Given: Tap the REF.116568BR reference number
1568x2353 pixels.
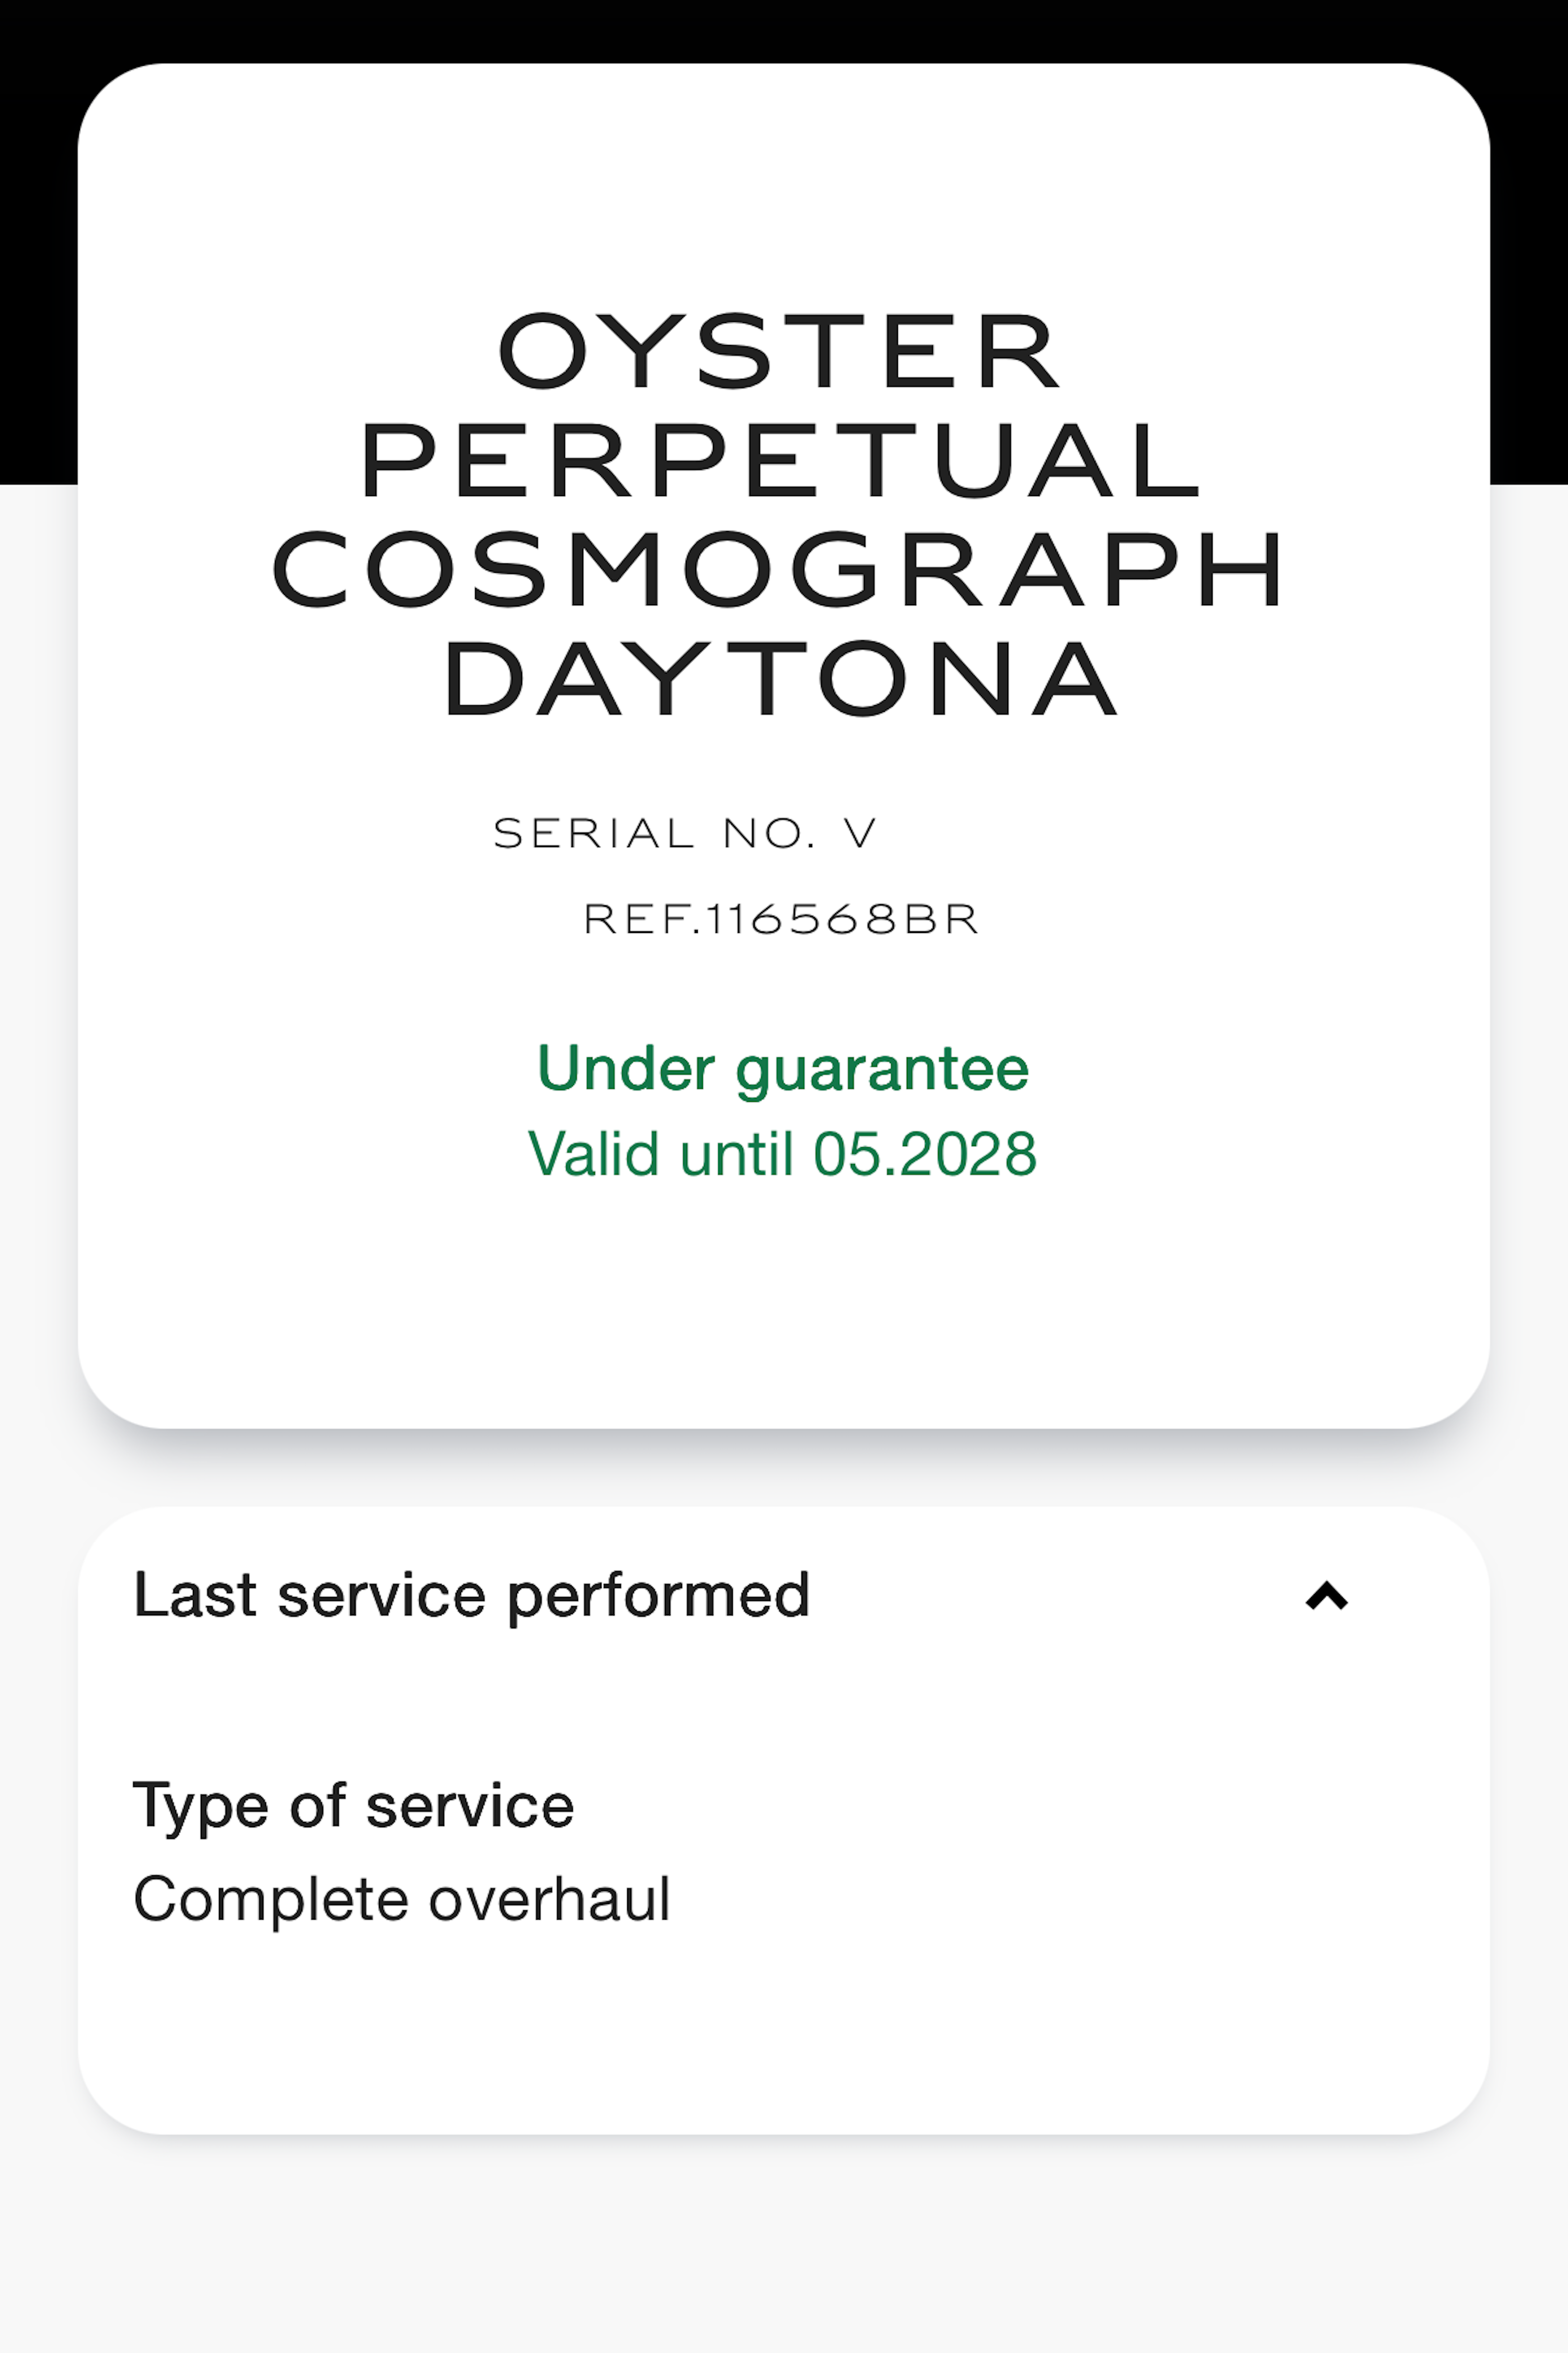Looking at the screenshot, I should point(781,919).
